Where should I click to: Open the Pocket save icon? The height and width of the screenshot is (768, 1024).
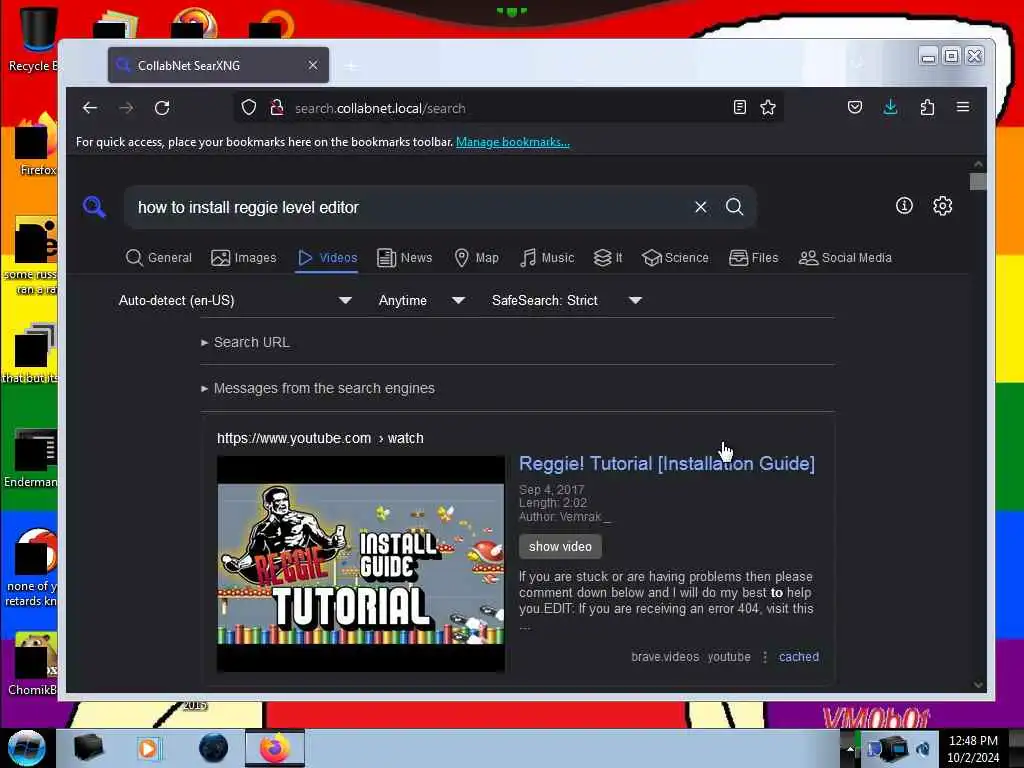coord(854,107)
